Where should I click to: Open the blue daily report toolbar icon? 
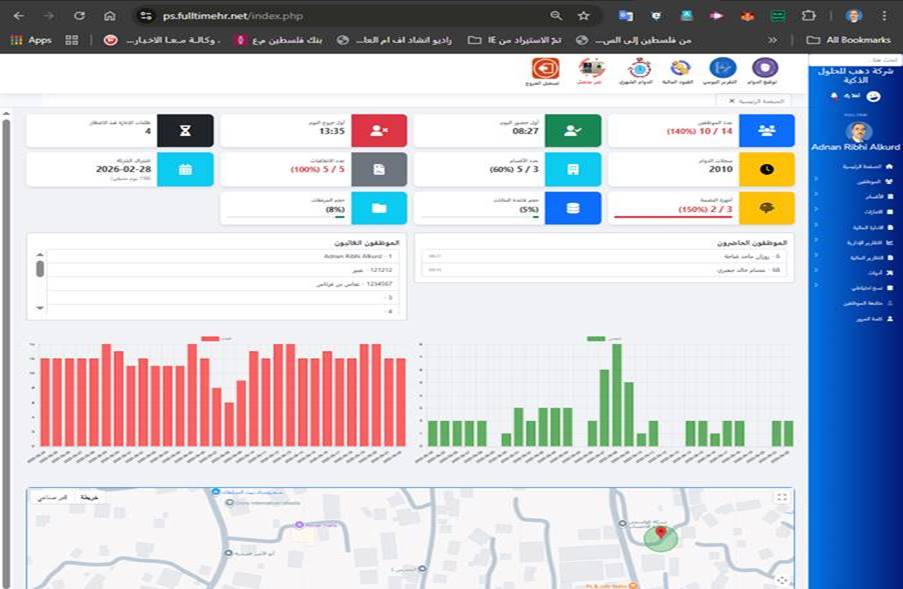pos(722,69)
